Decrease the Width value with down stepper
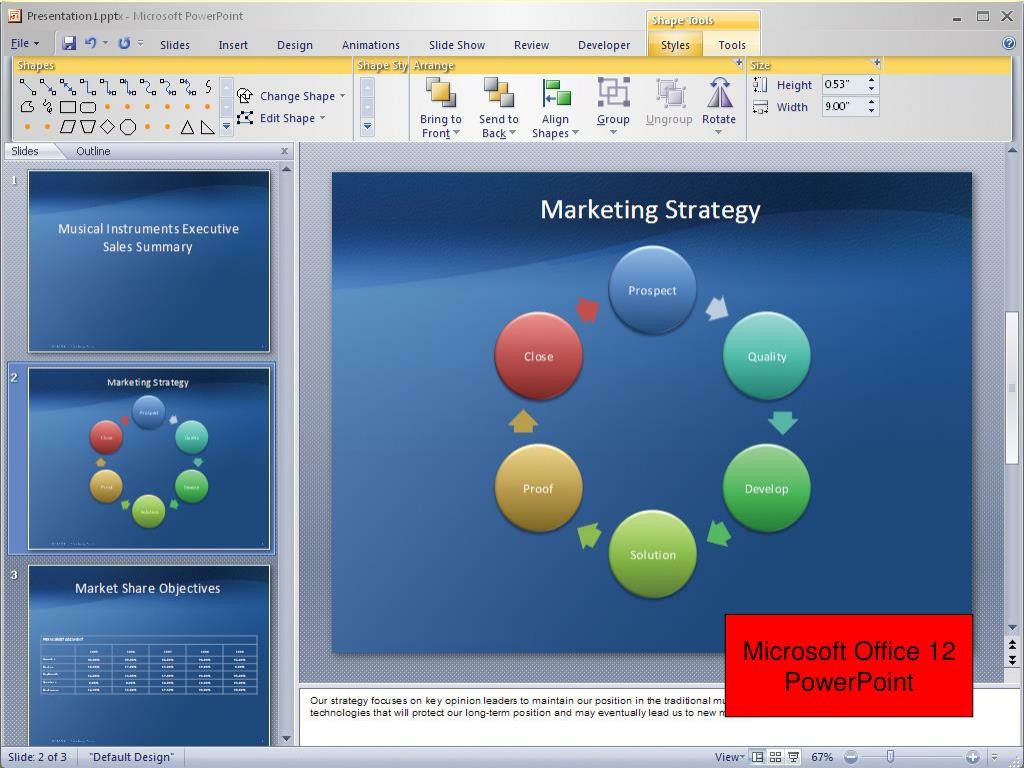 pos(871,111)
